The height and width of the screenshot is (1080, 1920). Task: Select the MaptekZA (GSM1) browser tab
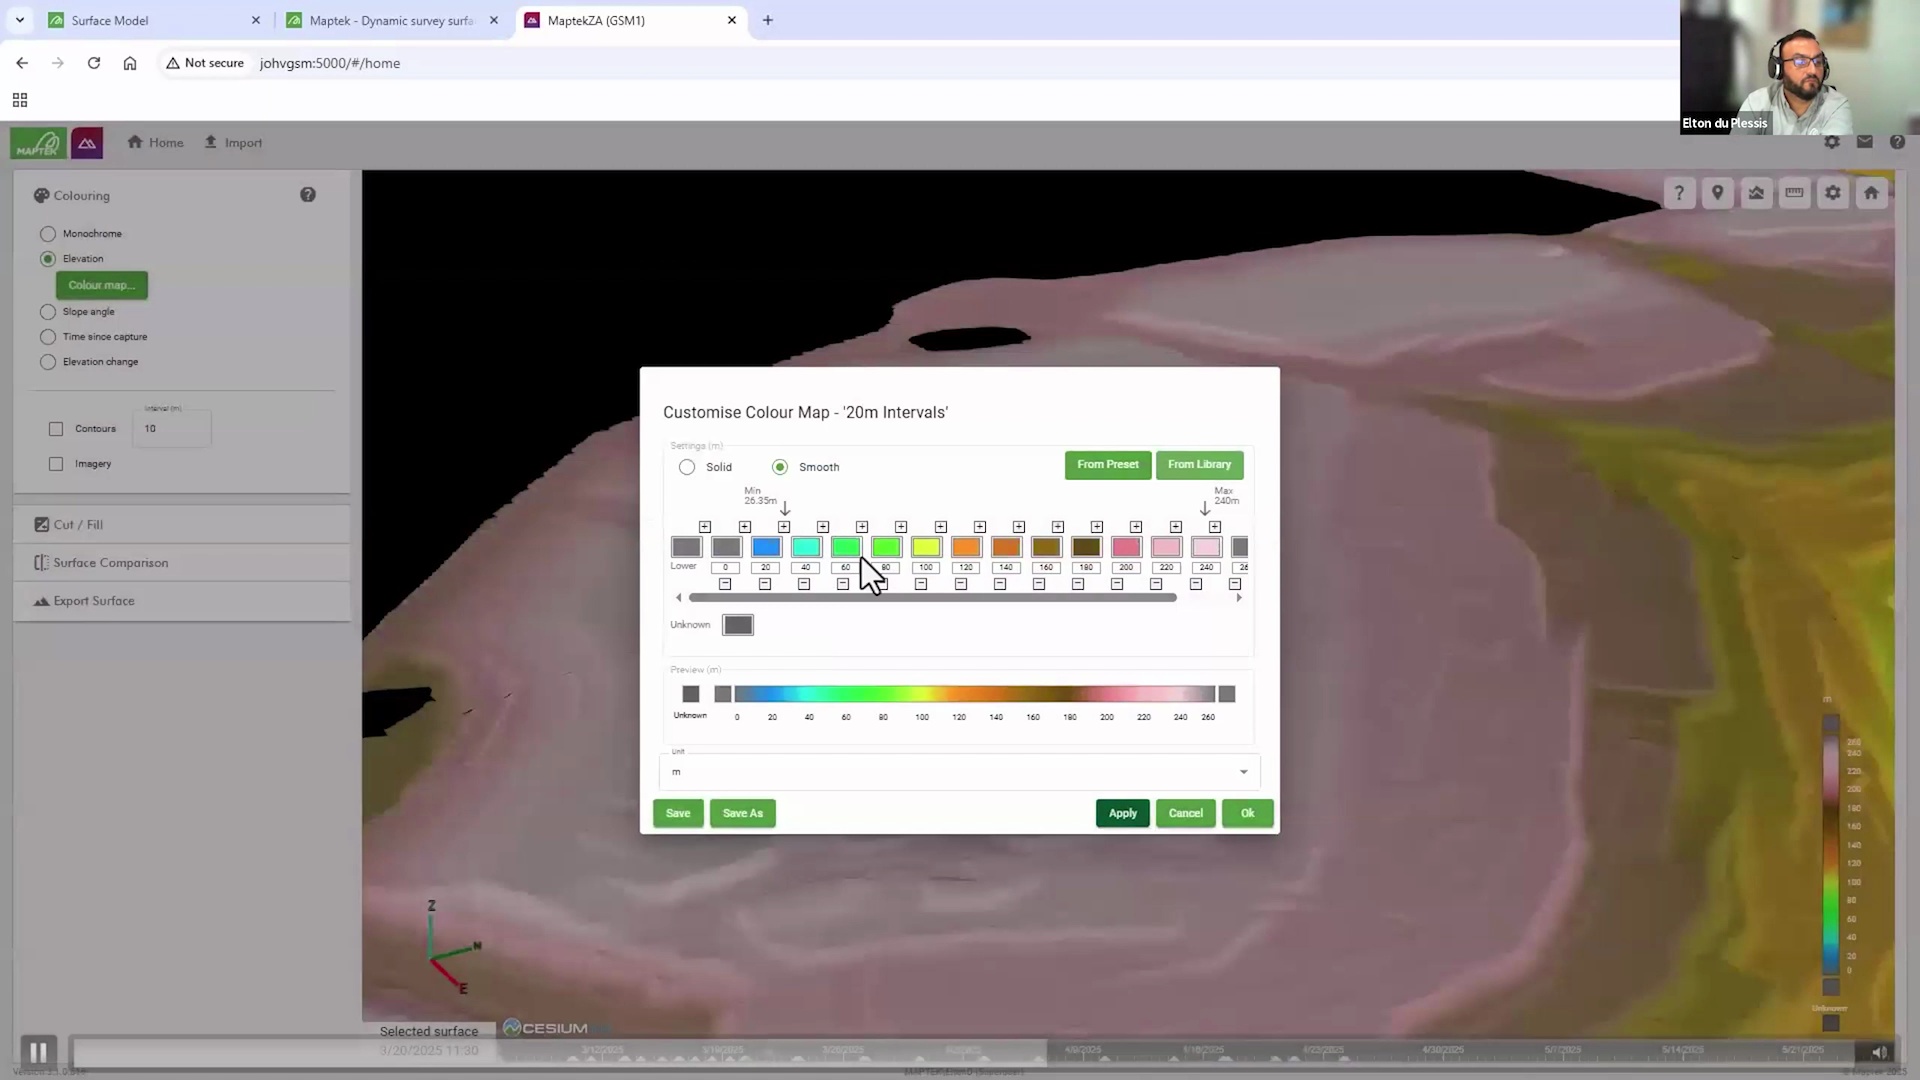(630, 20)
